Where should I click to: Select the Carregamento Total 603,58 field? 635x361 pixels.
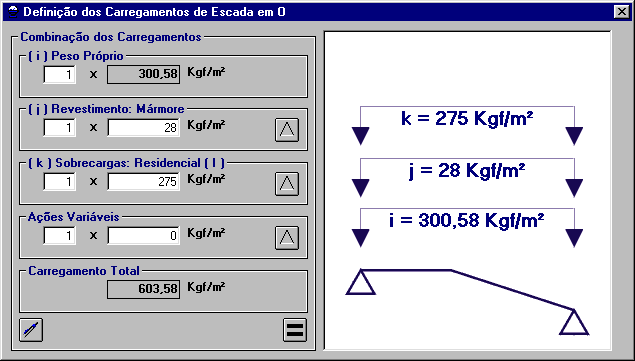click(x=143, y=289)
